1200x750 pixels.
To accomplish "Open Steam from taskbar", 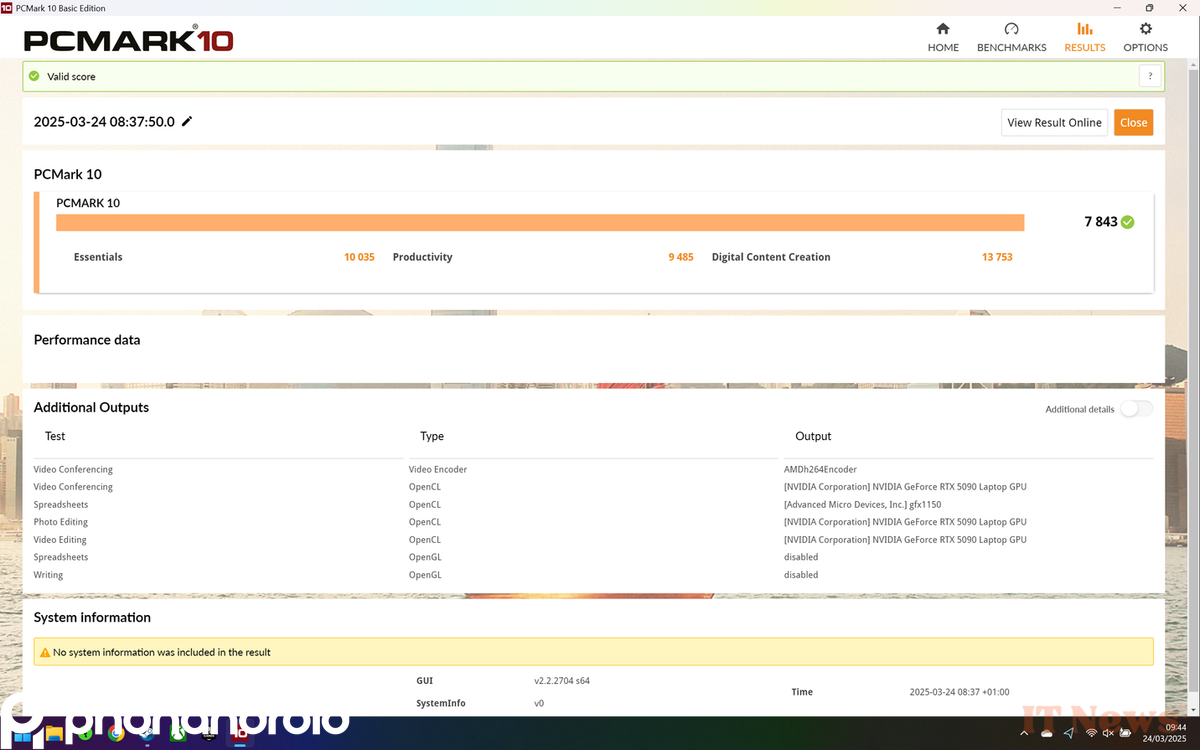I will (146, 733).
